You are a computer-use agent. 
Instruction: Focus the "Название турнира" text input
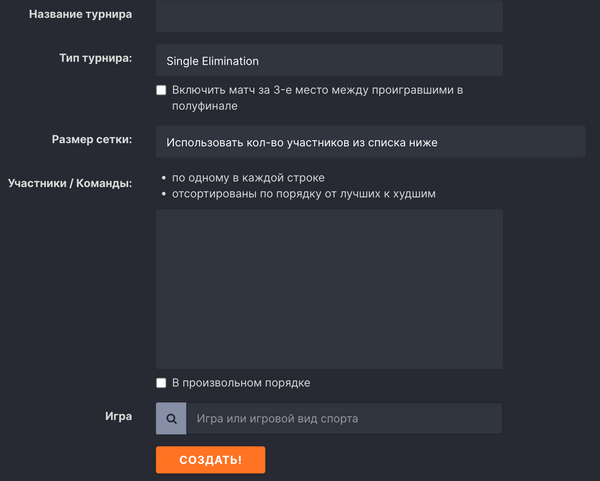click(329, 15)
